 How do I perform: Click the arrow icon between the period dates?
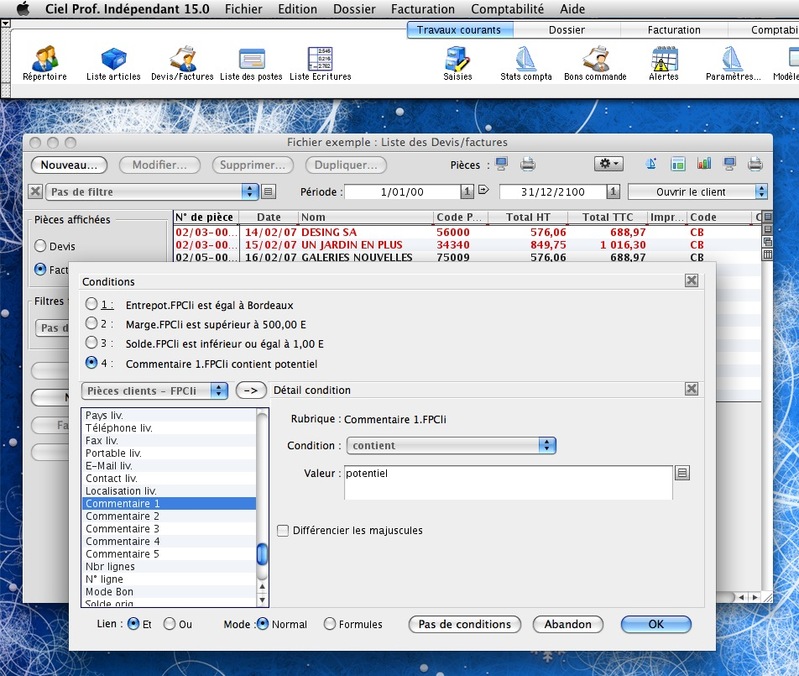pos(484,190)
